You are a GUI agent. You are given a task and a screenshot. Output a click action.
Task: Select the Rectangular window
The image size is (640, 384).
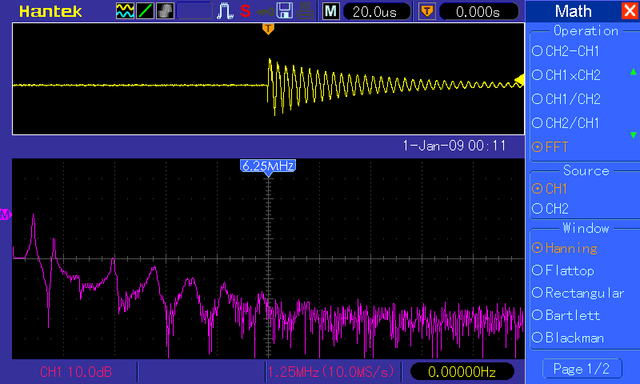pos(578,293)
